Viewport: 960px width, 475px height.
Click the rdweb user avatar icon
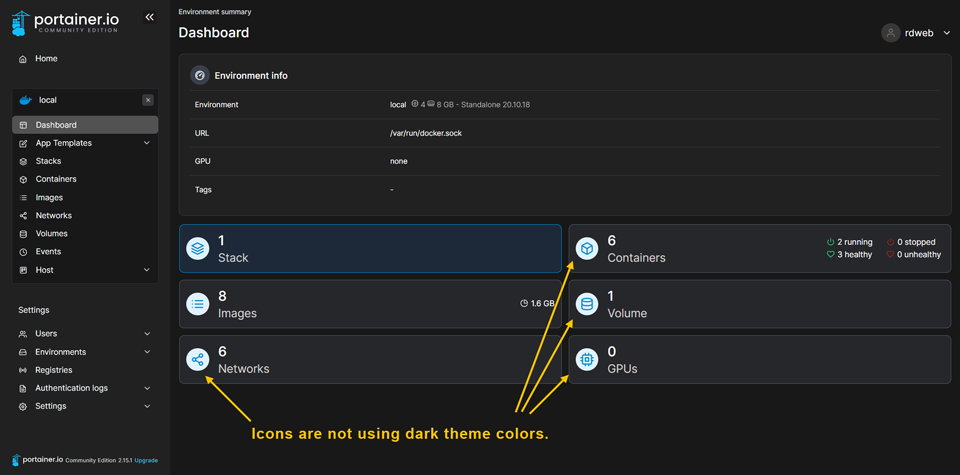point(890,33)
